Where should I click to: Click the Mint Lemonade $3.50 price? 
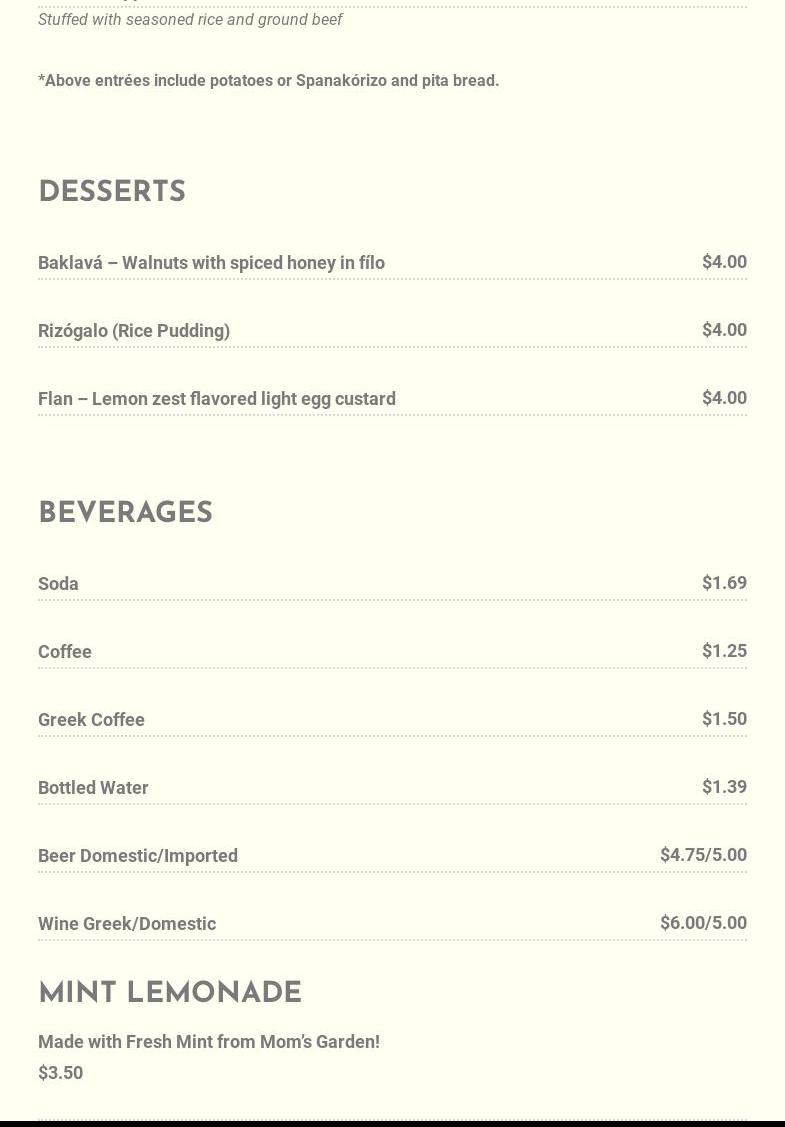(x=60, y=1072)
